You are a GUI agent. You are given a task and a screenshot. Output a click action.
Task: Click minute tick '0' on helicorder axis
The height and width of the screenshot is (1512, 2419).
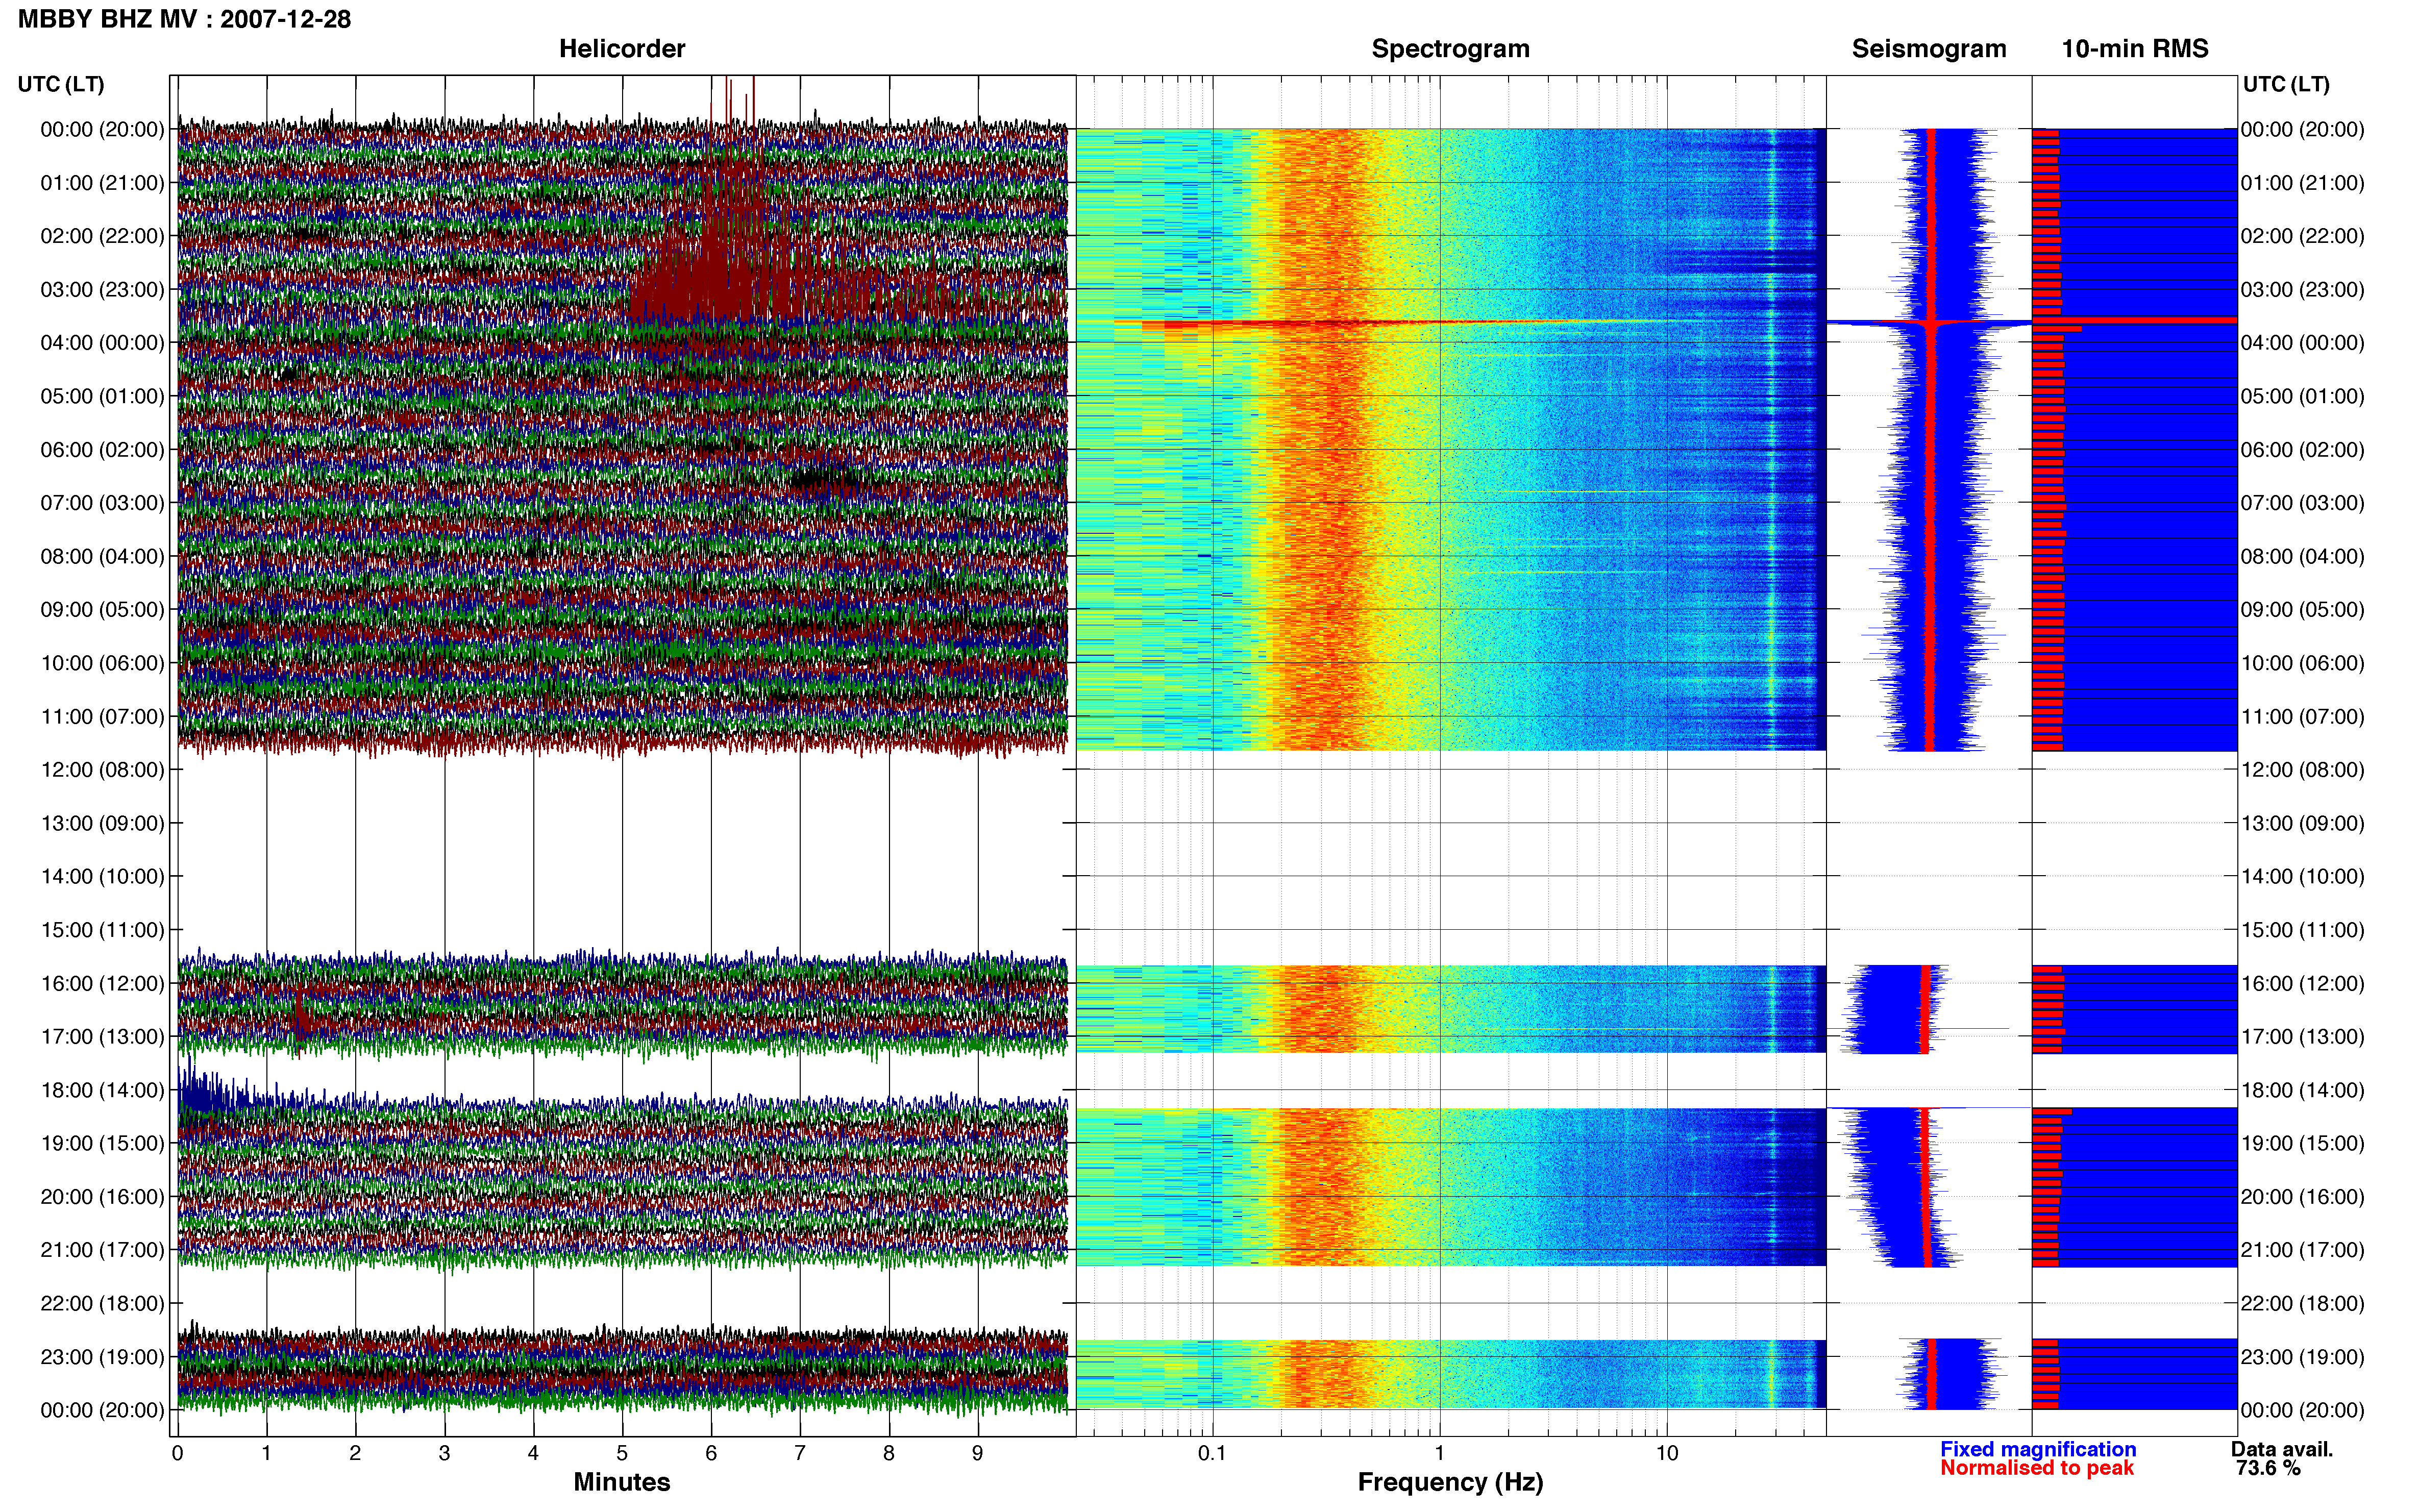coord(177,1453)
